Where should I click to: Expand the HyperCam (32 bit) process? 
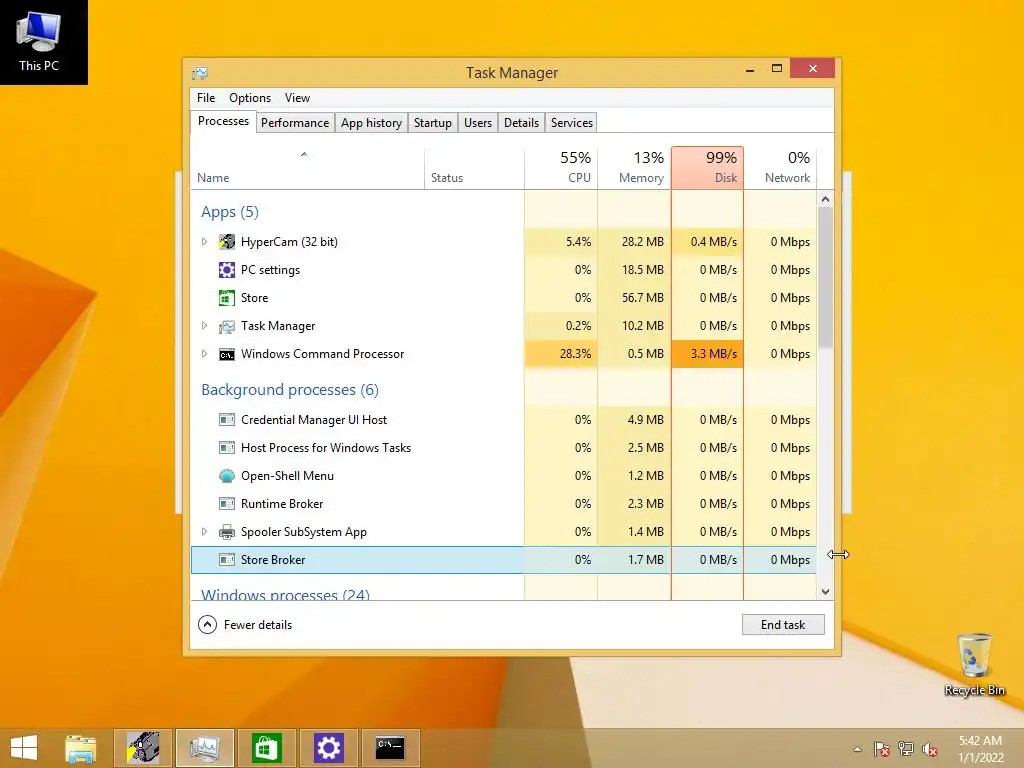pyautogui.click(x=204, y=242)
